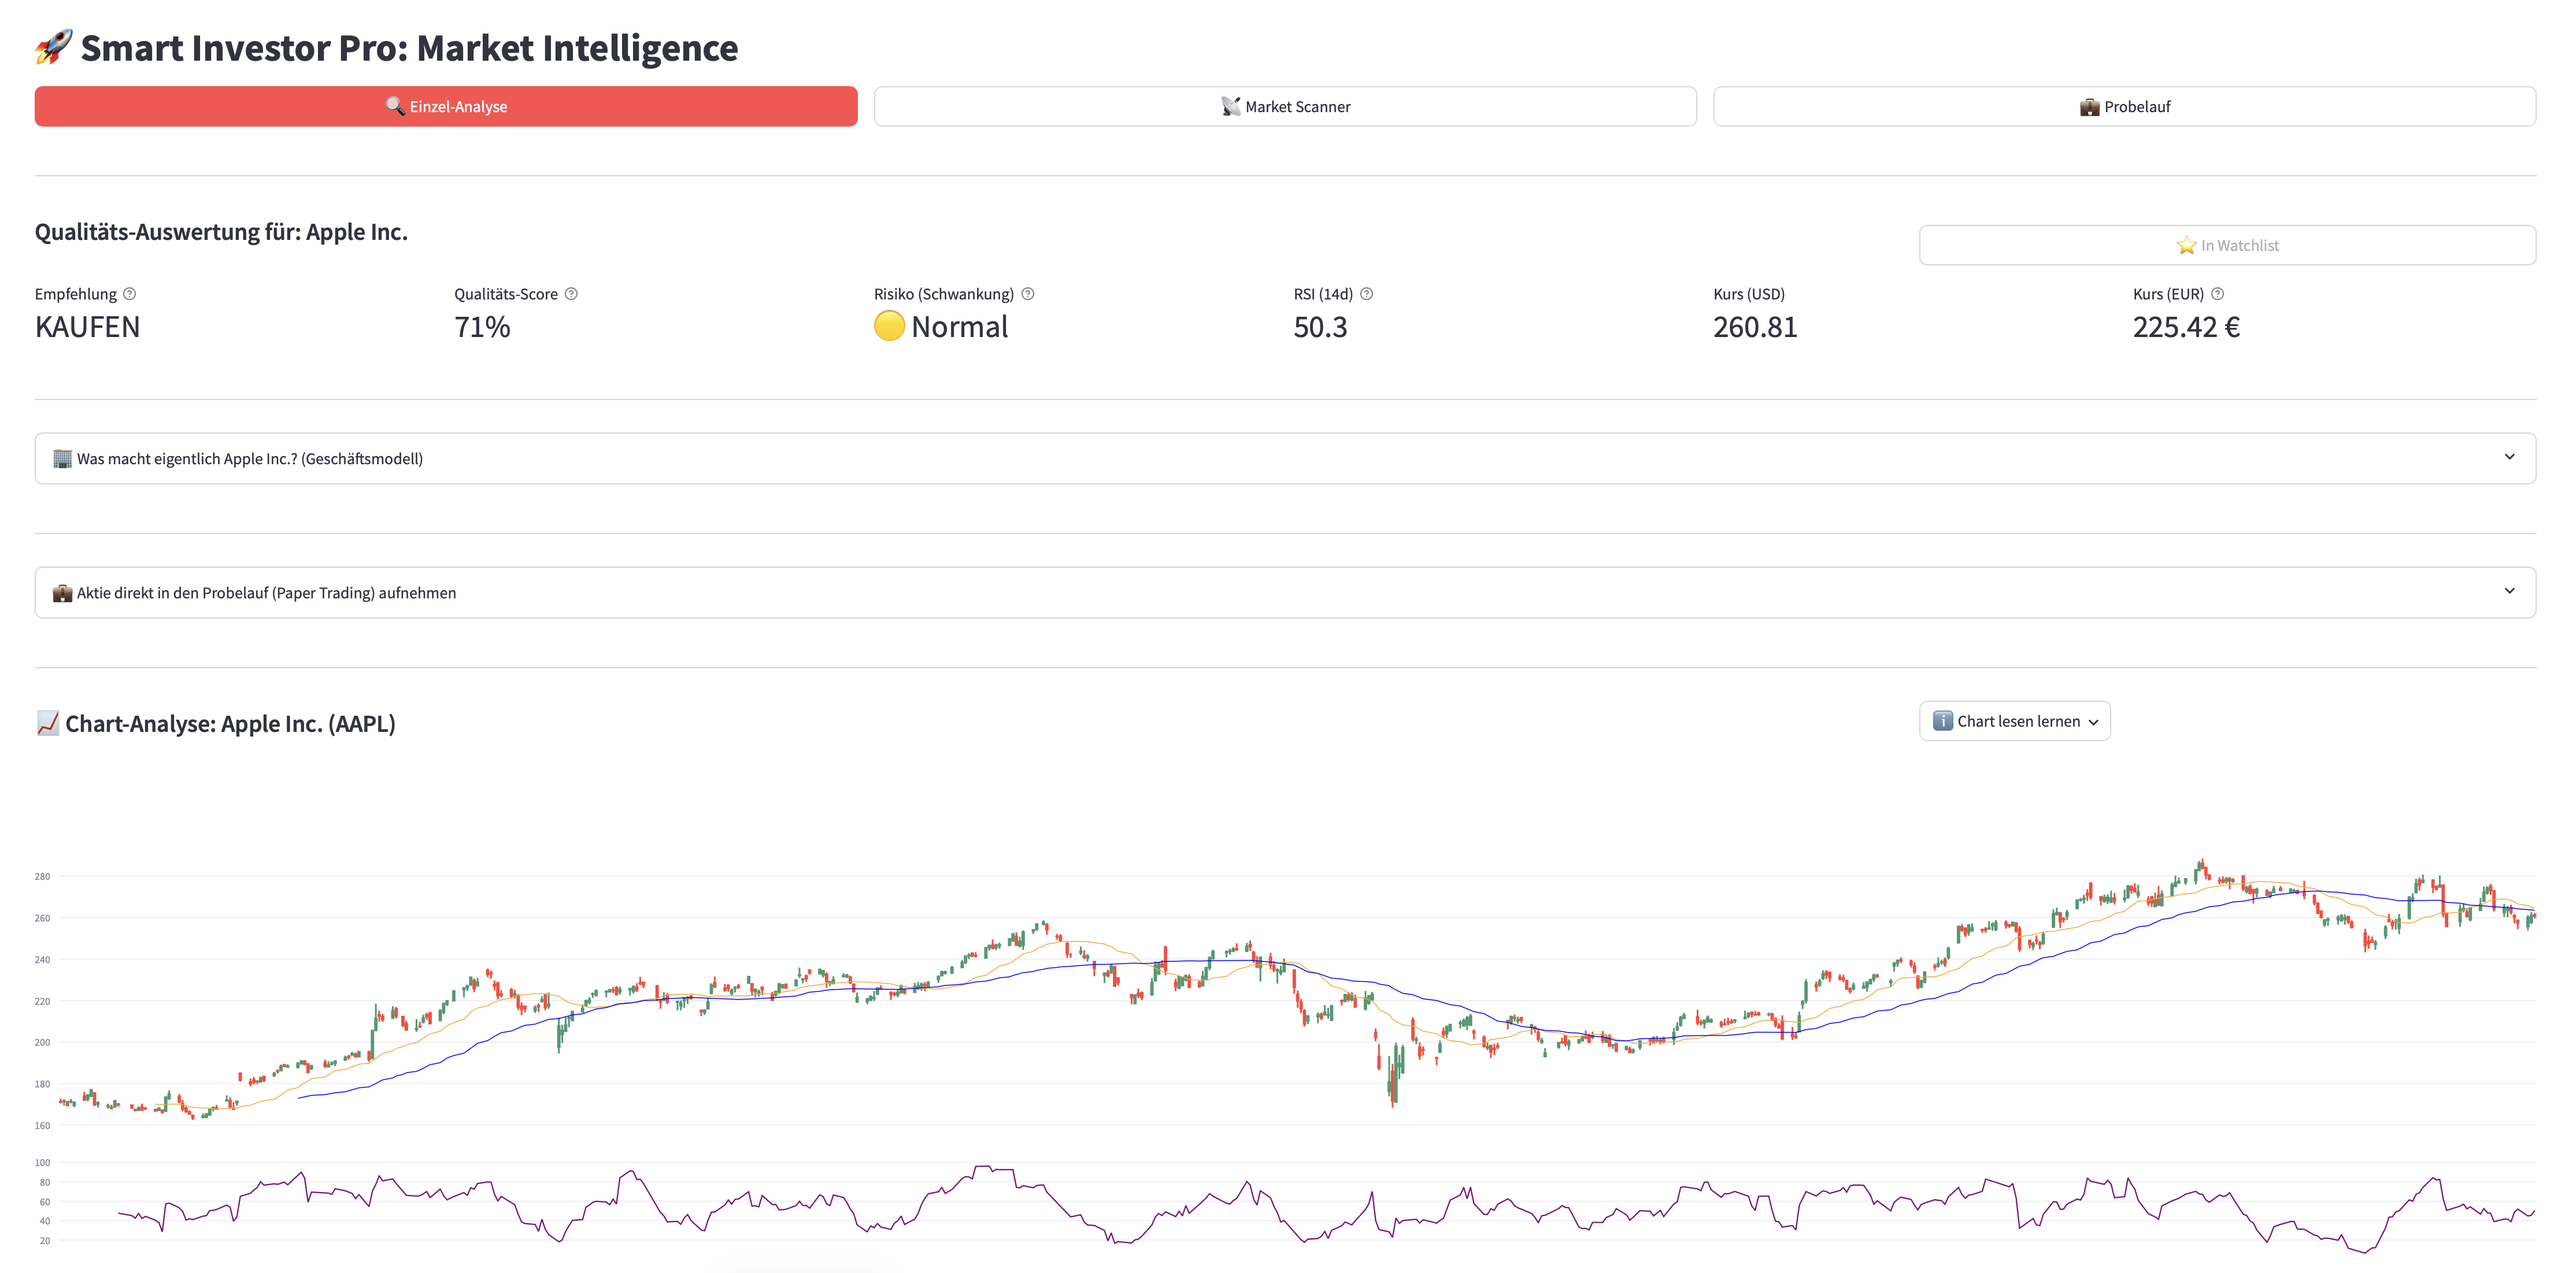This screenshot has width=2576, height=1273.
Task: Click the In Watchlist button
Action: click(2227, 245)
